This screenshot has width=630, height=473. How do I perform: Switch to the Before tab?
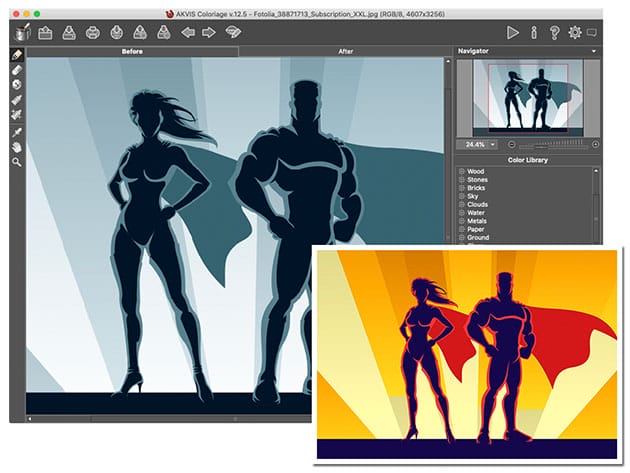132,50
